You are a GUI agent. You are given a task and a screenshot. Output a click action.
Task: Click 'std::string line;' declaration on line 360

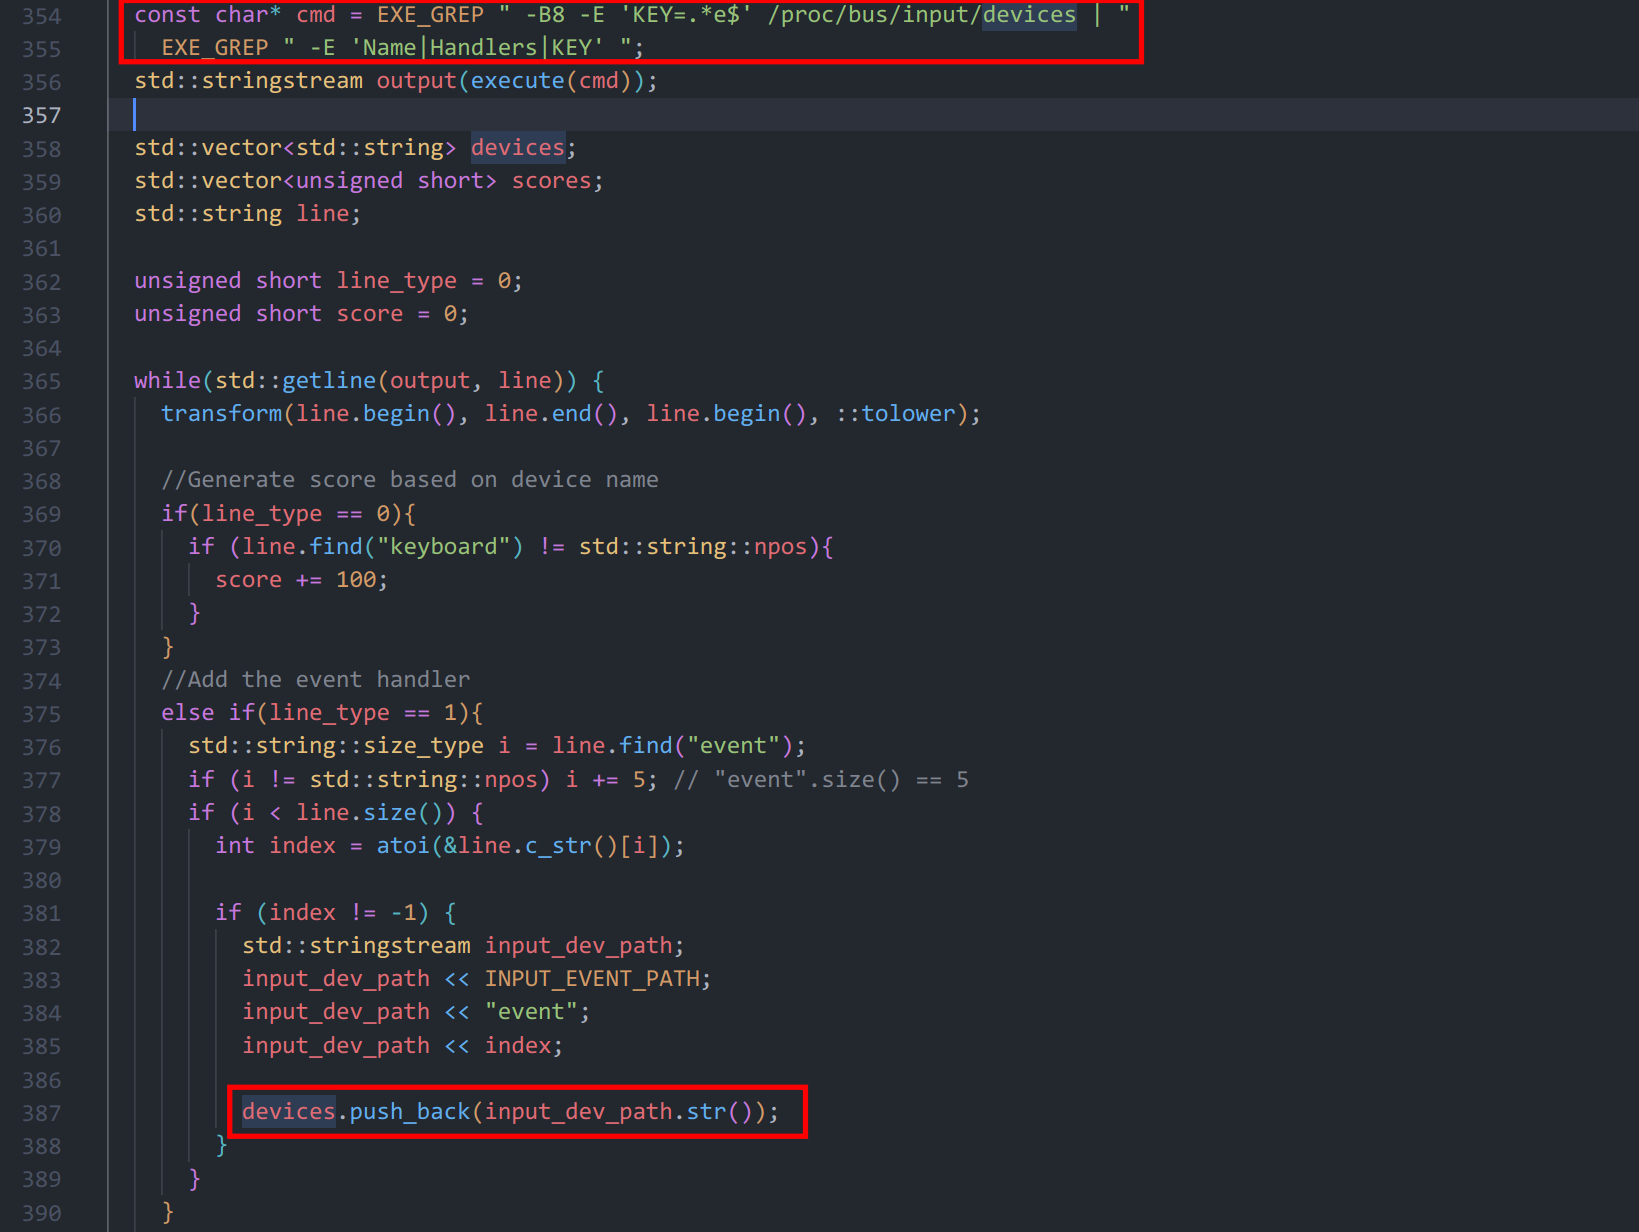pyautogui.click(x=248, y=214)
